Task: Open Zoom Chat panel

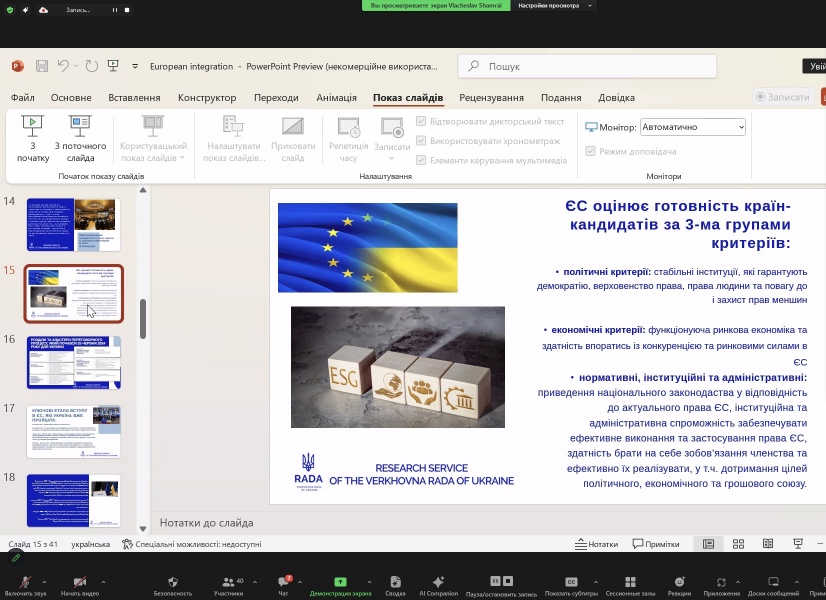Action: click(283, 585)
